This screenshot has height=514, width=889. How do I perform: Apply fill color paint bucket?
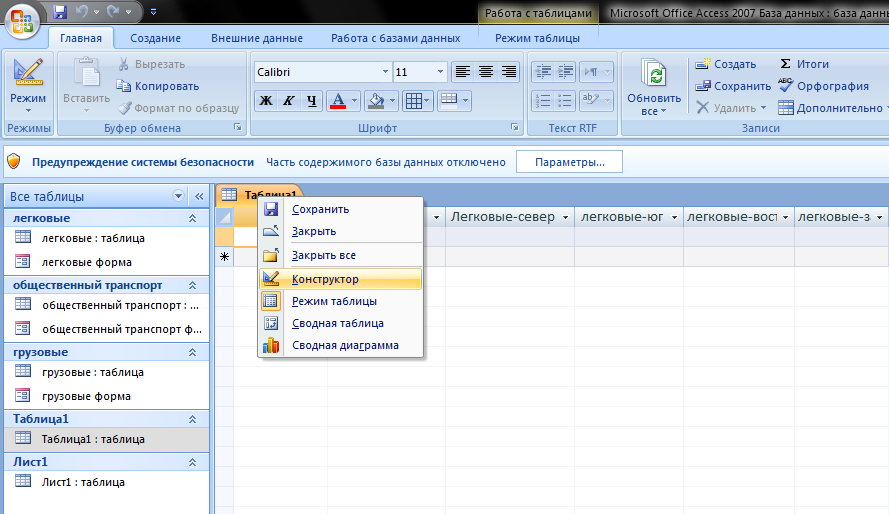tap(376, 101)
